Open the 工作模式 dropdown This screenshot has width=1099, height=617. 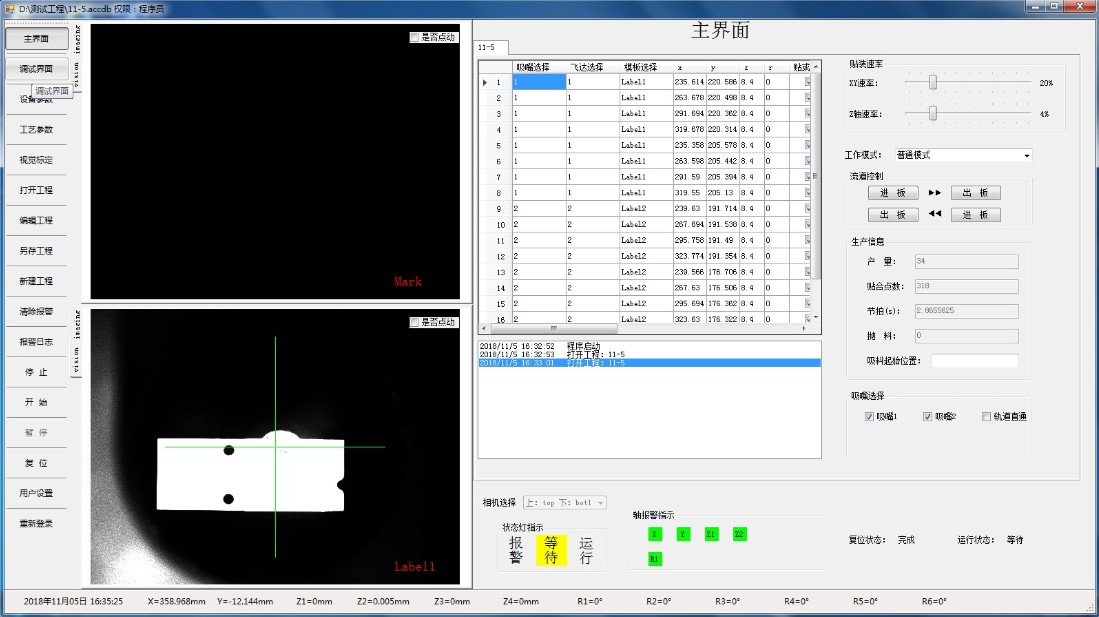(x=1026, y=155)
